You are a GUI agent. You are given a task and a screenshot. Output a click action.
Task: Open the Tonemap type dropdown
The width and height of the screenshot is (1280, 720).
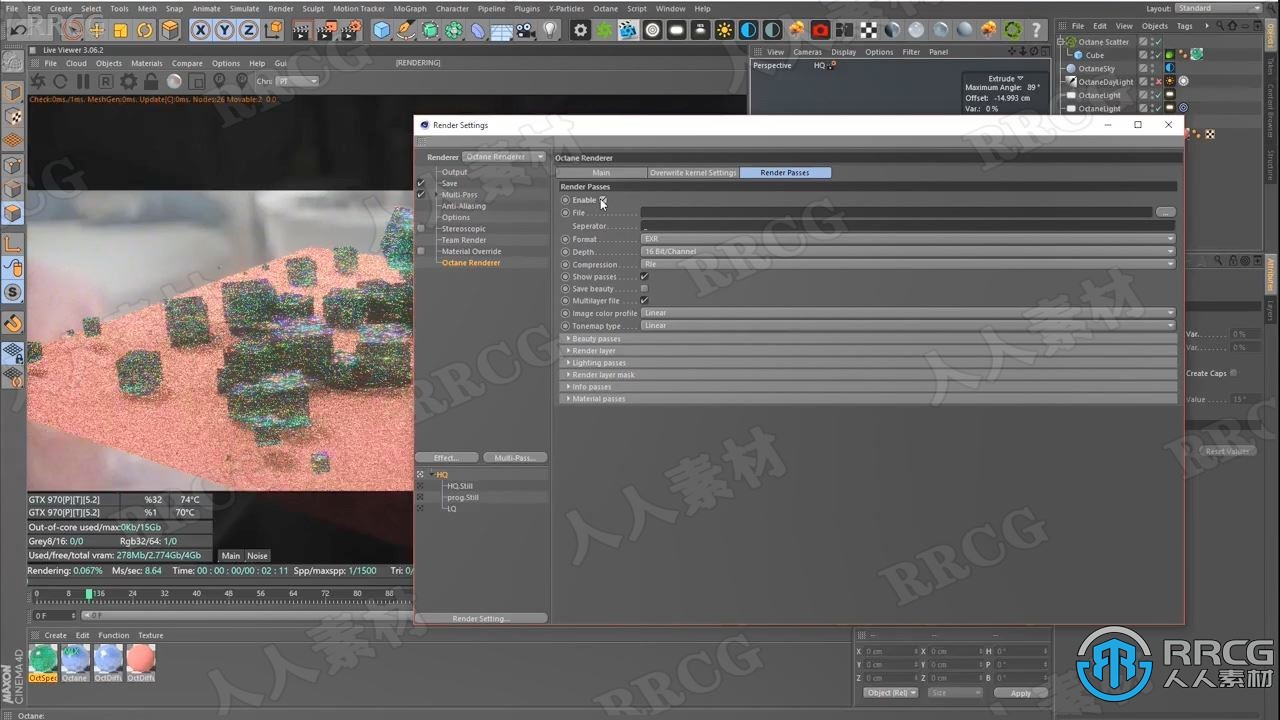[908, 326]
